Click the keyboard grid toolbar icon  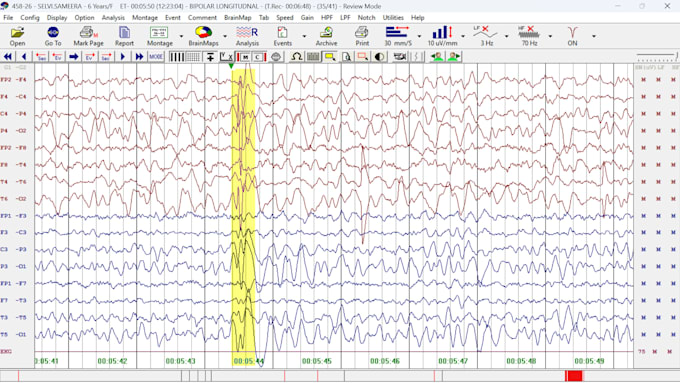point(313,57)
